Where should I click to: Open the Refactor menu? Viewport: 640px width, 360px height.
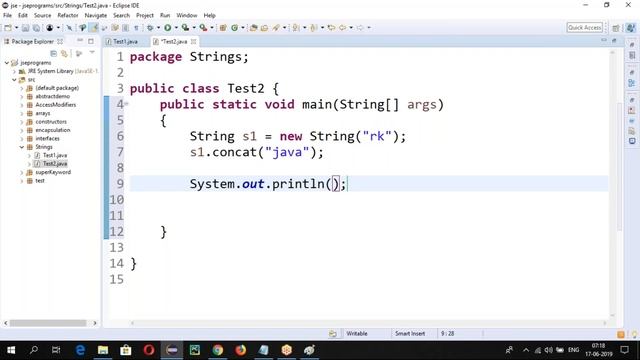(x=68, y=15)
